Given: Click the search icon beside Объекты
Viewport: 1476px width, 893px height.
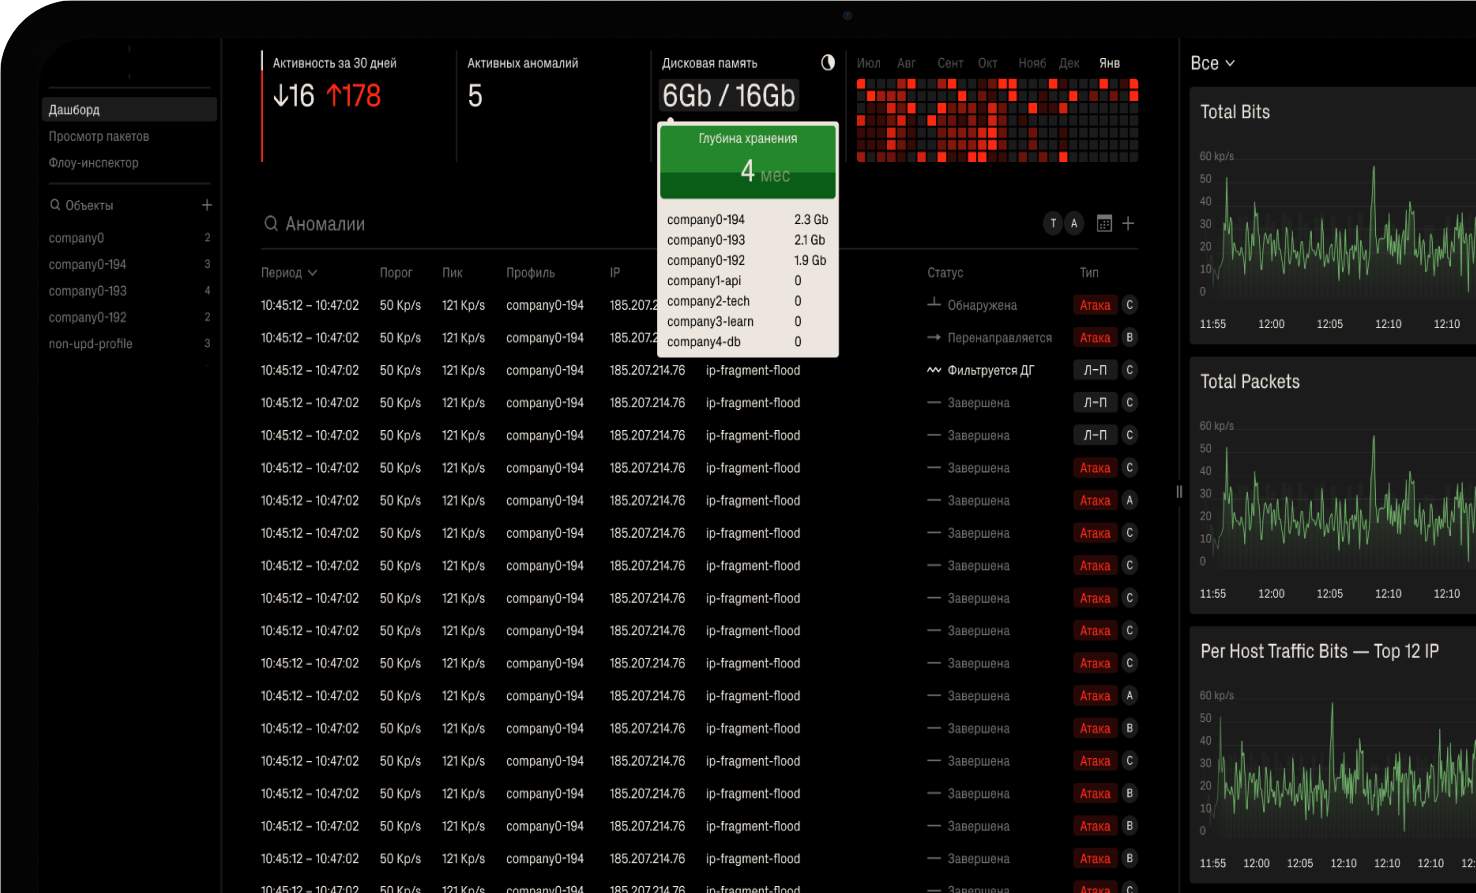Looking at the screenshot, I should (55, 205).
